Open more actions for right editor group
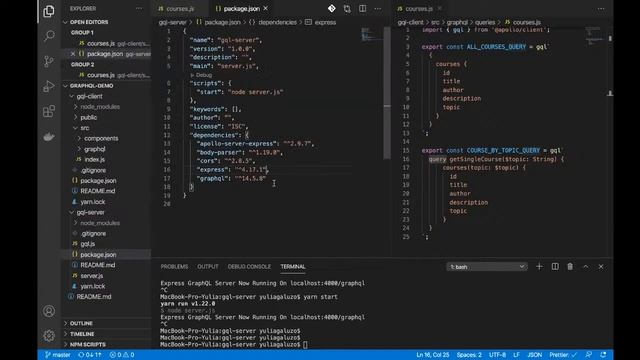This screenshot has width=640, height=360. [x=601, y=9]
